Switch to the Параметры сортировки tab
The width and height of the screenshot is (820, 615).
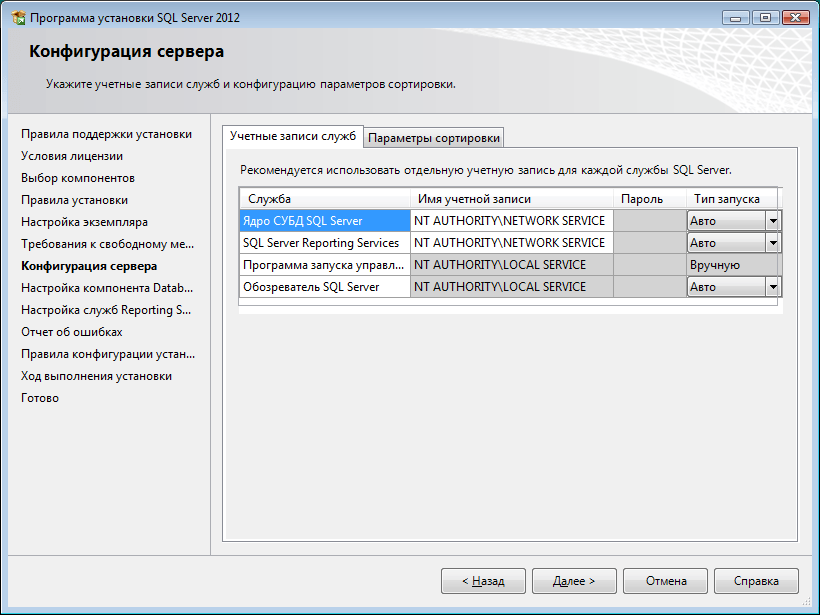434,138
